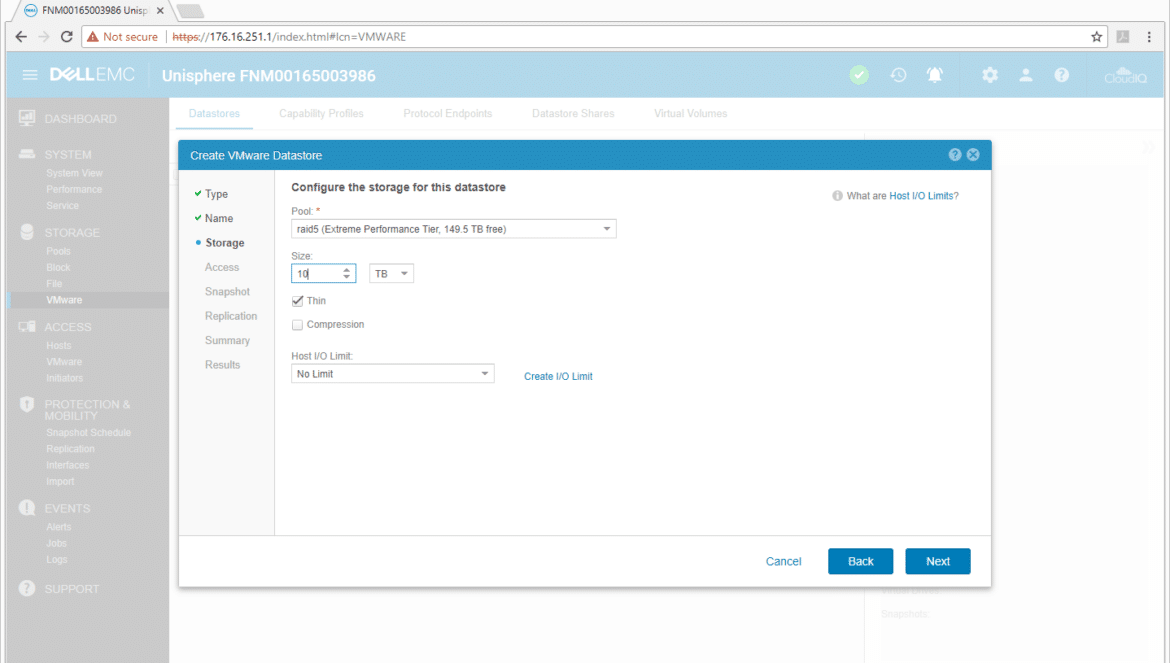
Task: View the green system health status icon
Action: (x=859, y=75)
